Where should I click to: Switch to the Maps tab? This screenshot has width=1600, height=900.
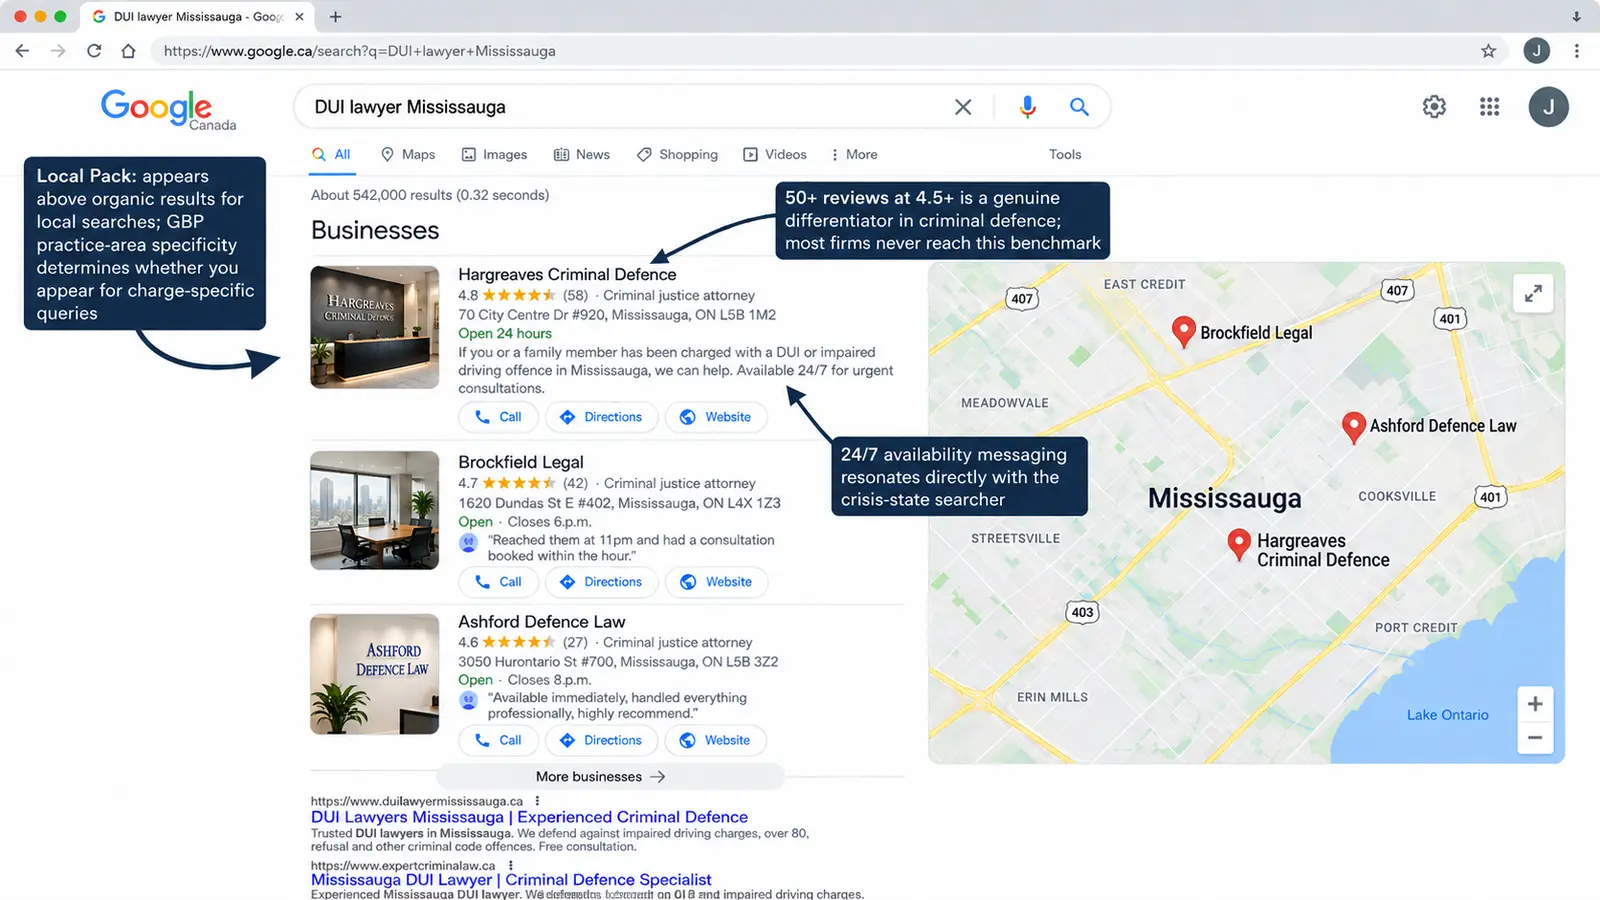[407, 154]
